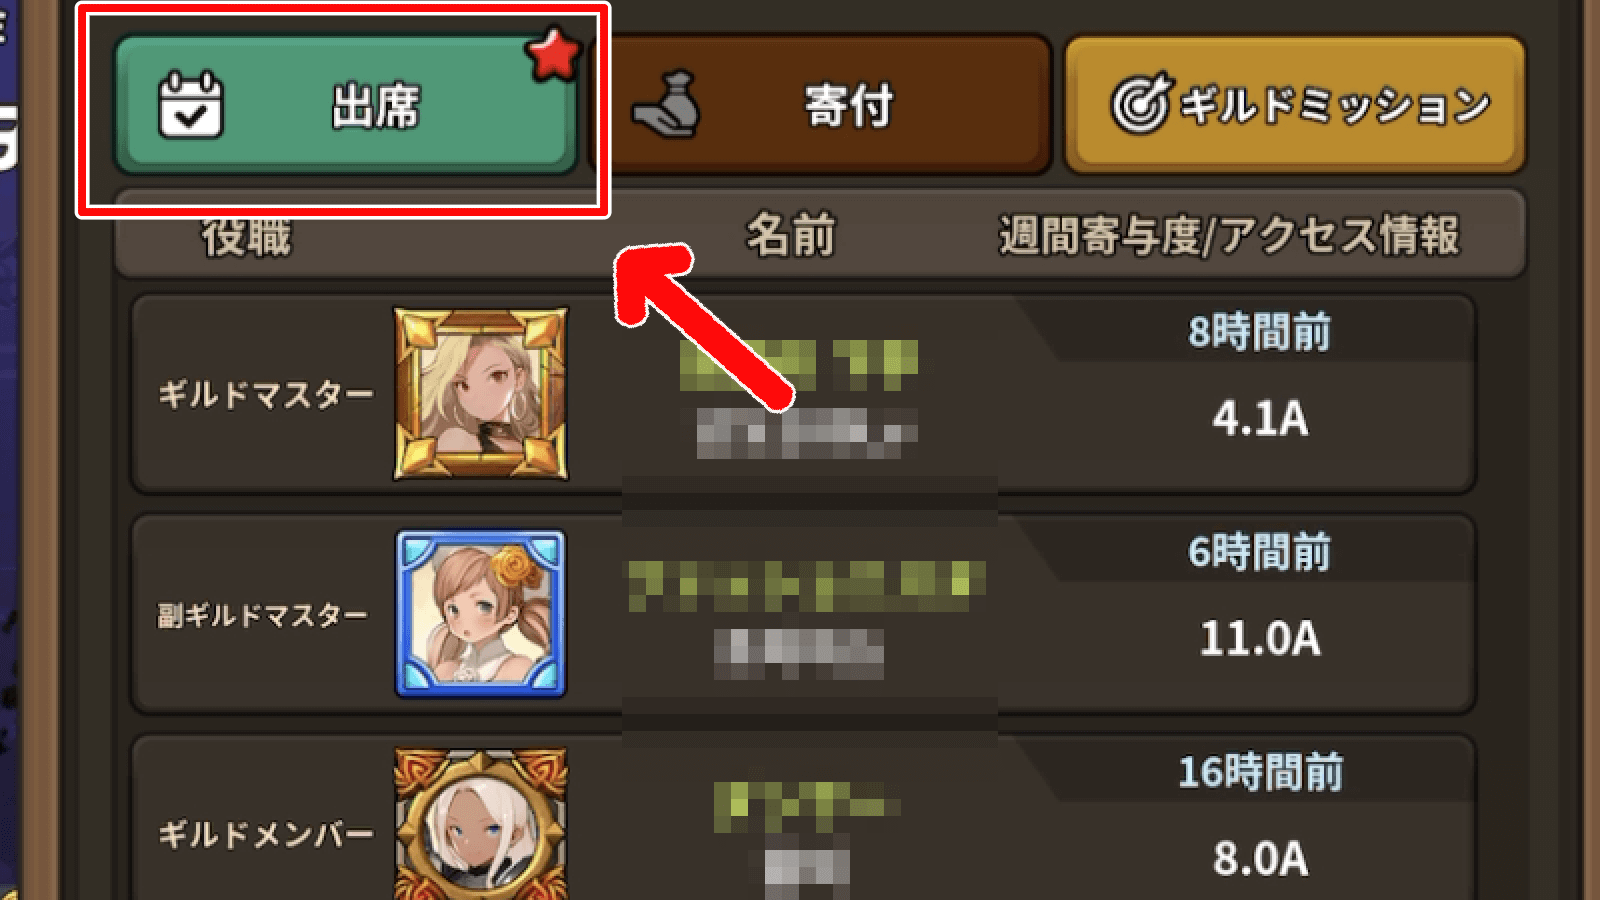Select the ギルドメンバー row label
This screenshot has height=900, width=1600.
pos(266,835)
